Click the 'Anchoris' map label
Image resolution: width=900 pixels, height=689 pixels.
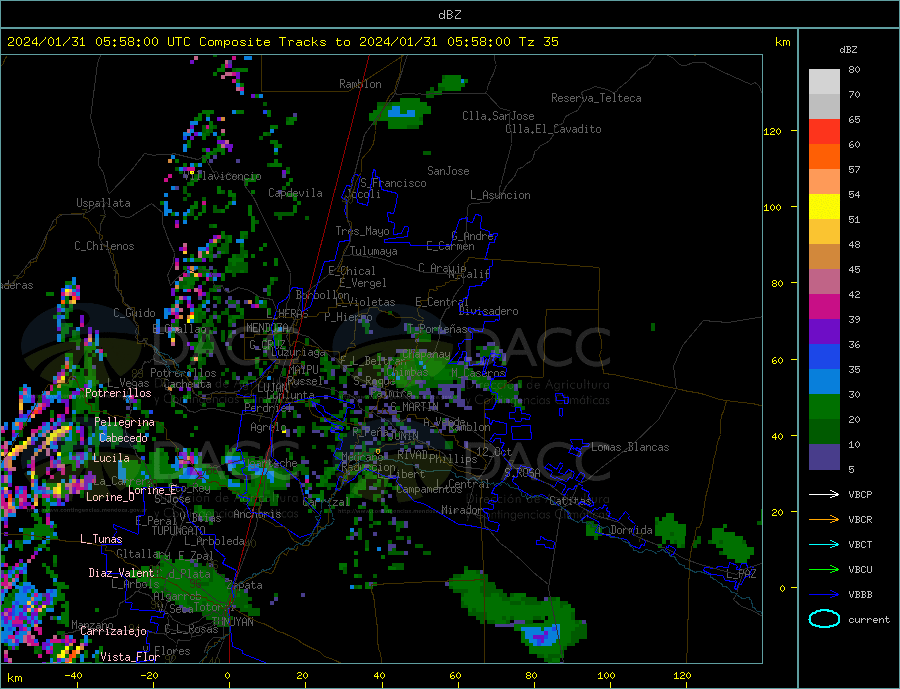click(x=257, y=514)
